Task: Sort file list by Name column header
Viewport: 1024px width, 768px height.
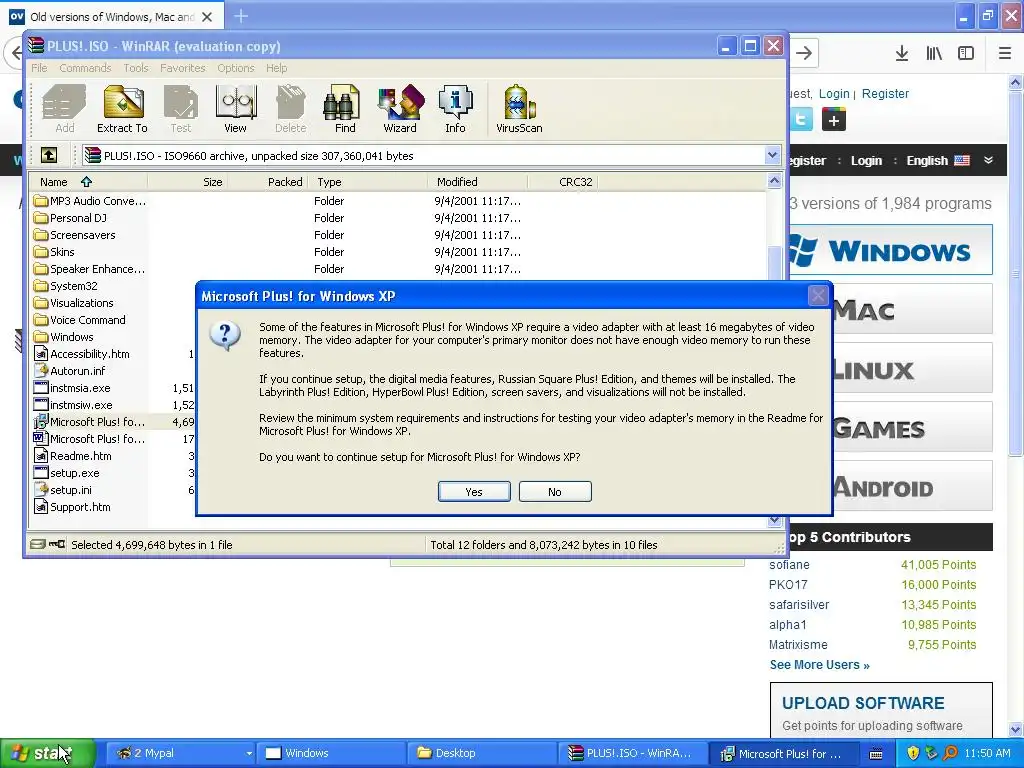Action: coord(88,182)
